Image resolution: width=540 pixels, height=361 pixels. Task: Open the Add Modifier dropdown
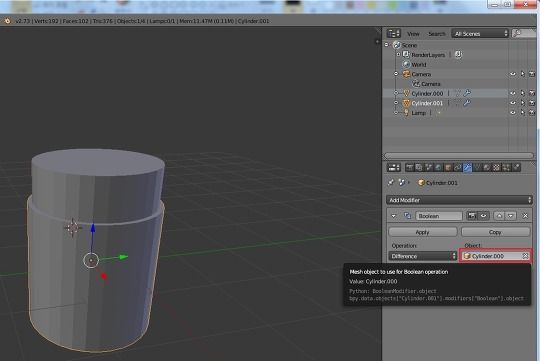point(459,200)
